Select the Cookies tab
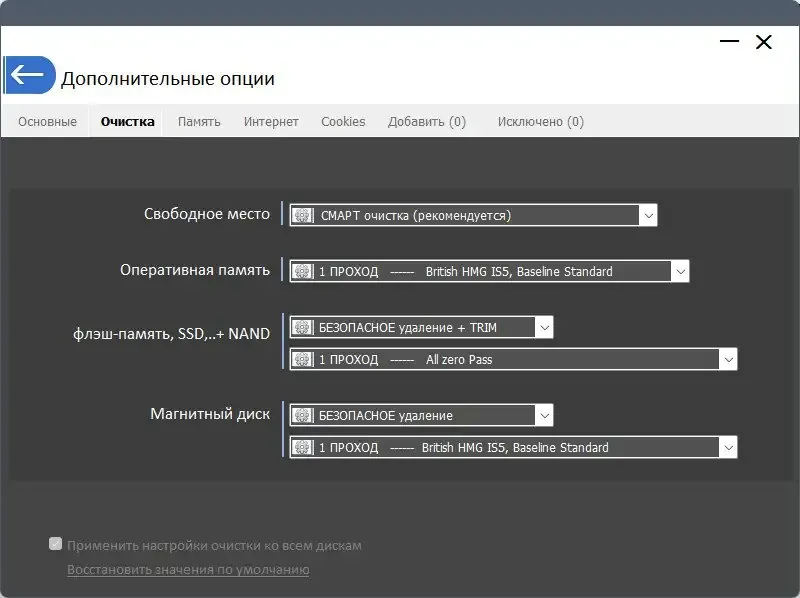Image resolution: width=800 pixels, height=598 pixels. pyautogui.click(x=343, y=121)
